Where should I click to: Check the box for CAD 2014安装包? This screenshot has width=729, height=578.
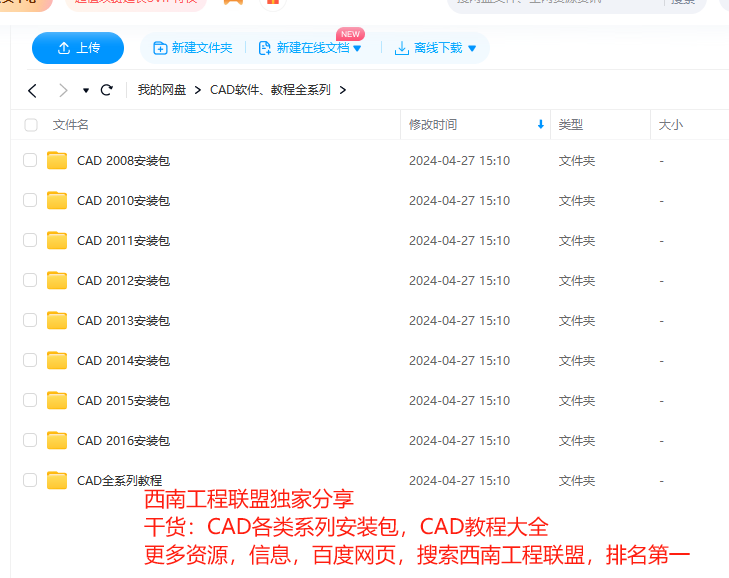(x=30, y=360)
